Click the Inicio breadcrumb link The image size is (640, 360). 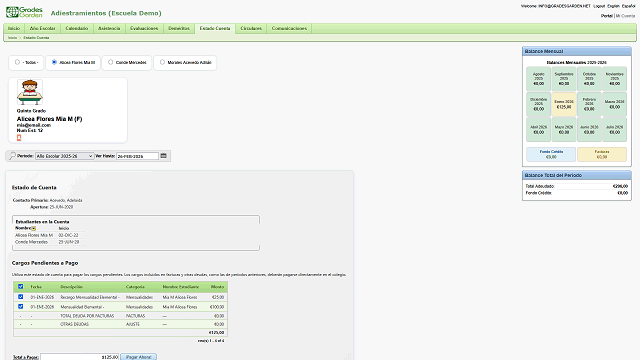point(13,38)
